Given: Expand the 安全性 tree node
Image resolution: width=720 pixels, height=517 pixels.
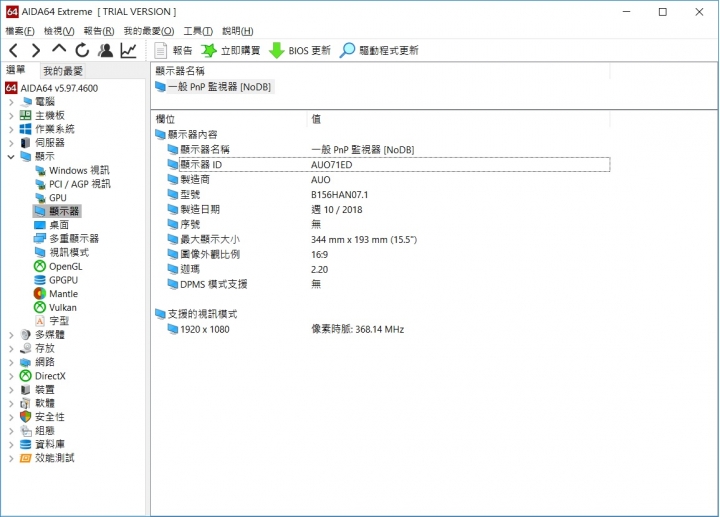Looking at the screenshot, I should tap(11, 417).
